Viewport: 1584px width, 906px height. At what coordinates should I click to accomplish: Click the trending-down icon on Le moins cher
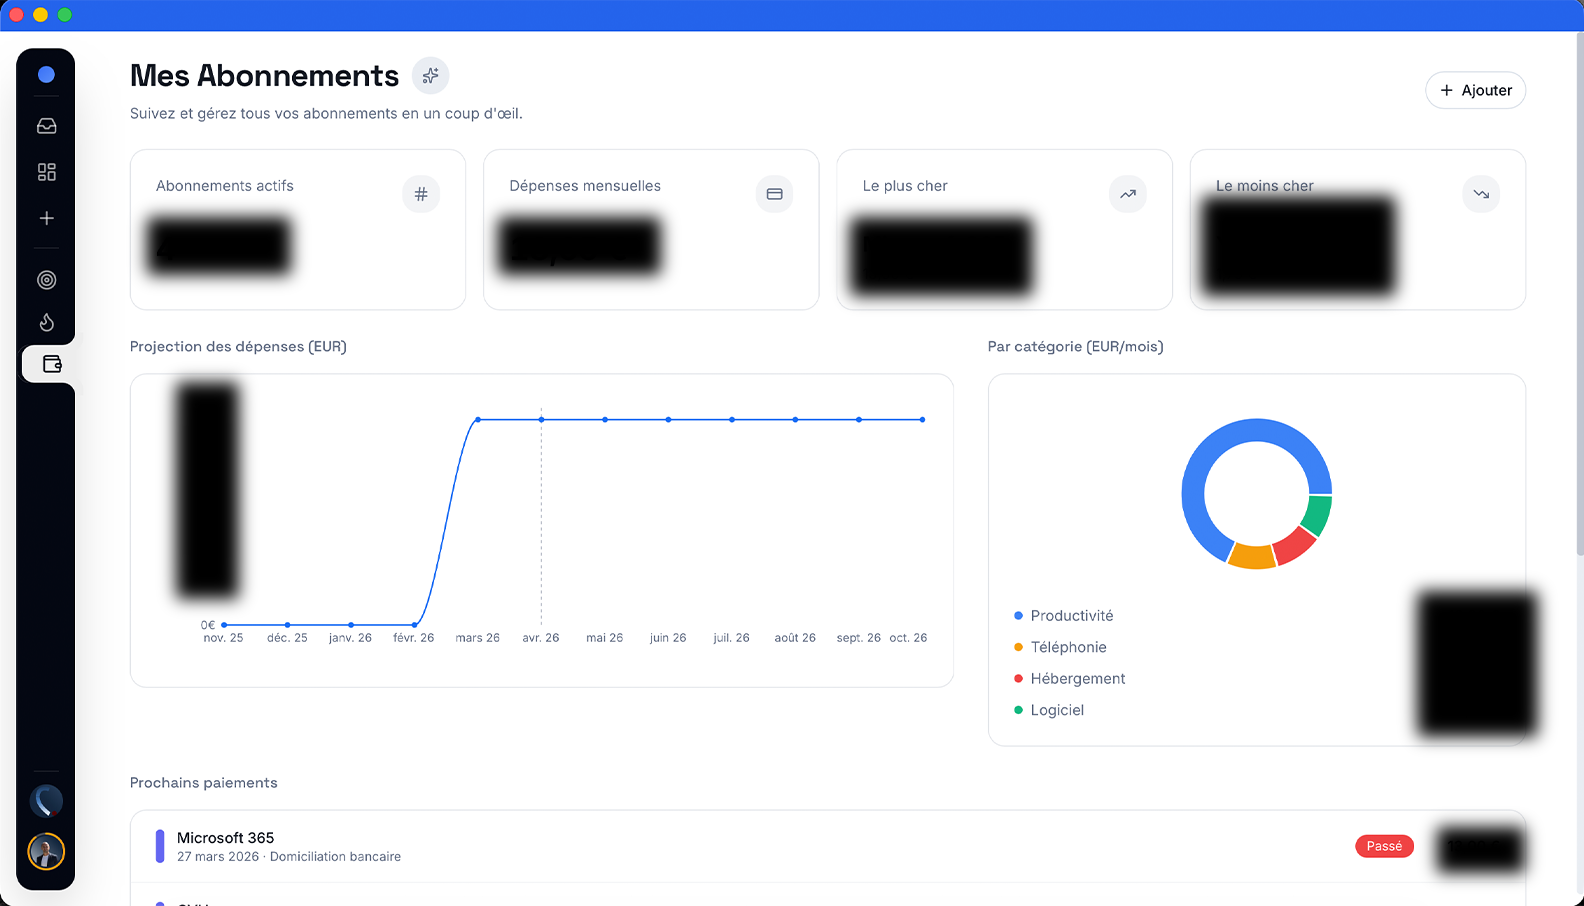(x=1480, y=194)
